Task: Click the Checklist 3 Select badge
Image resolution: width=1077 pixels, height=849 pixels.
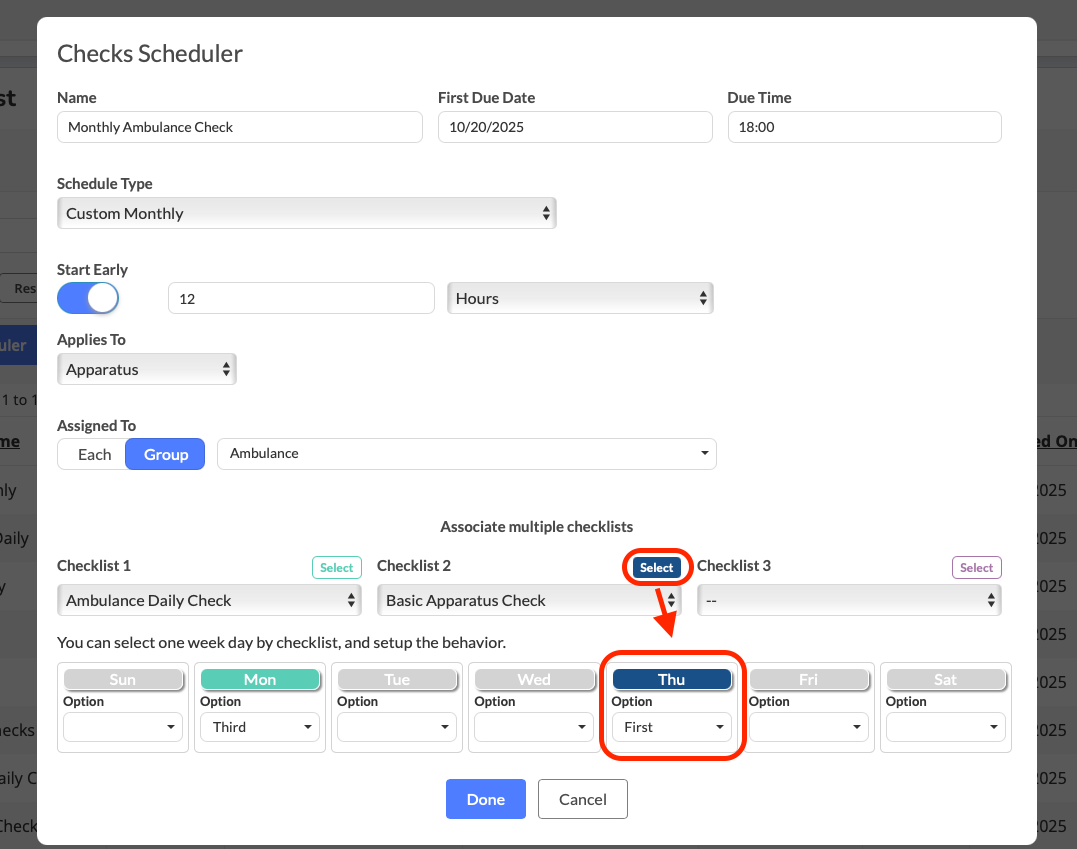Action: (976, 567)
